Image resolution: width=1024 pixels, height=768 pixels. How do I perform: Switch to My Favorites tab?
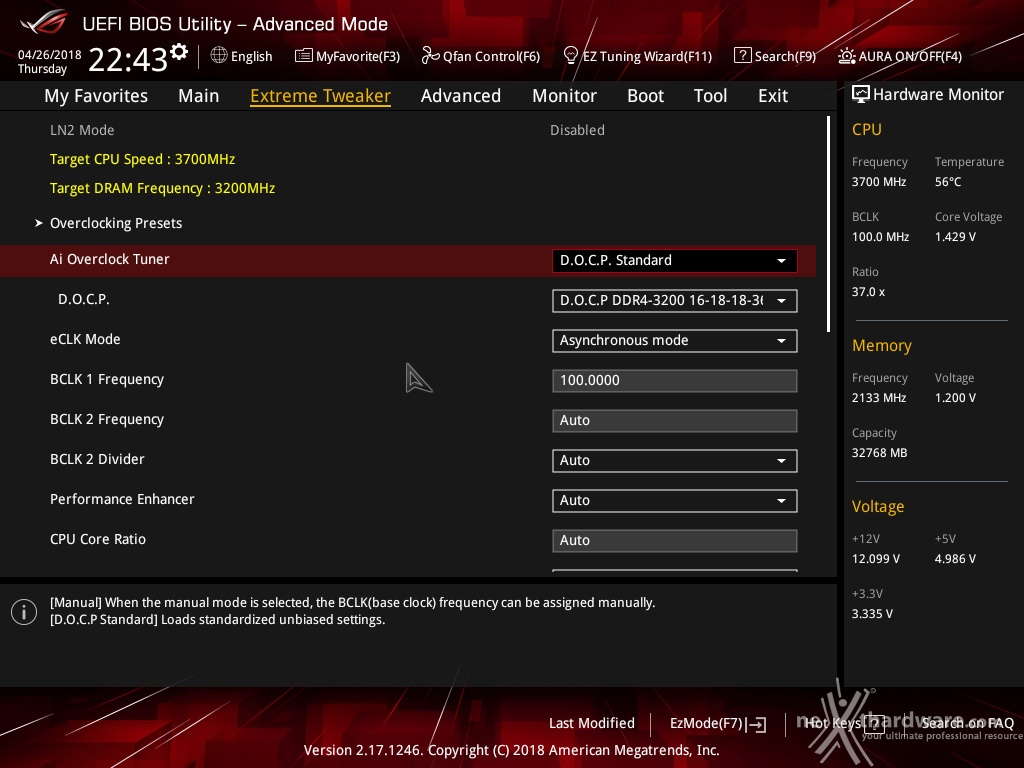click(x=96, y=96)
